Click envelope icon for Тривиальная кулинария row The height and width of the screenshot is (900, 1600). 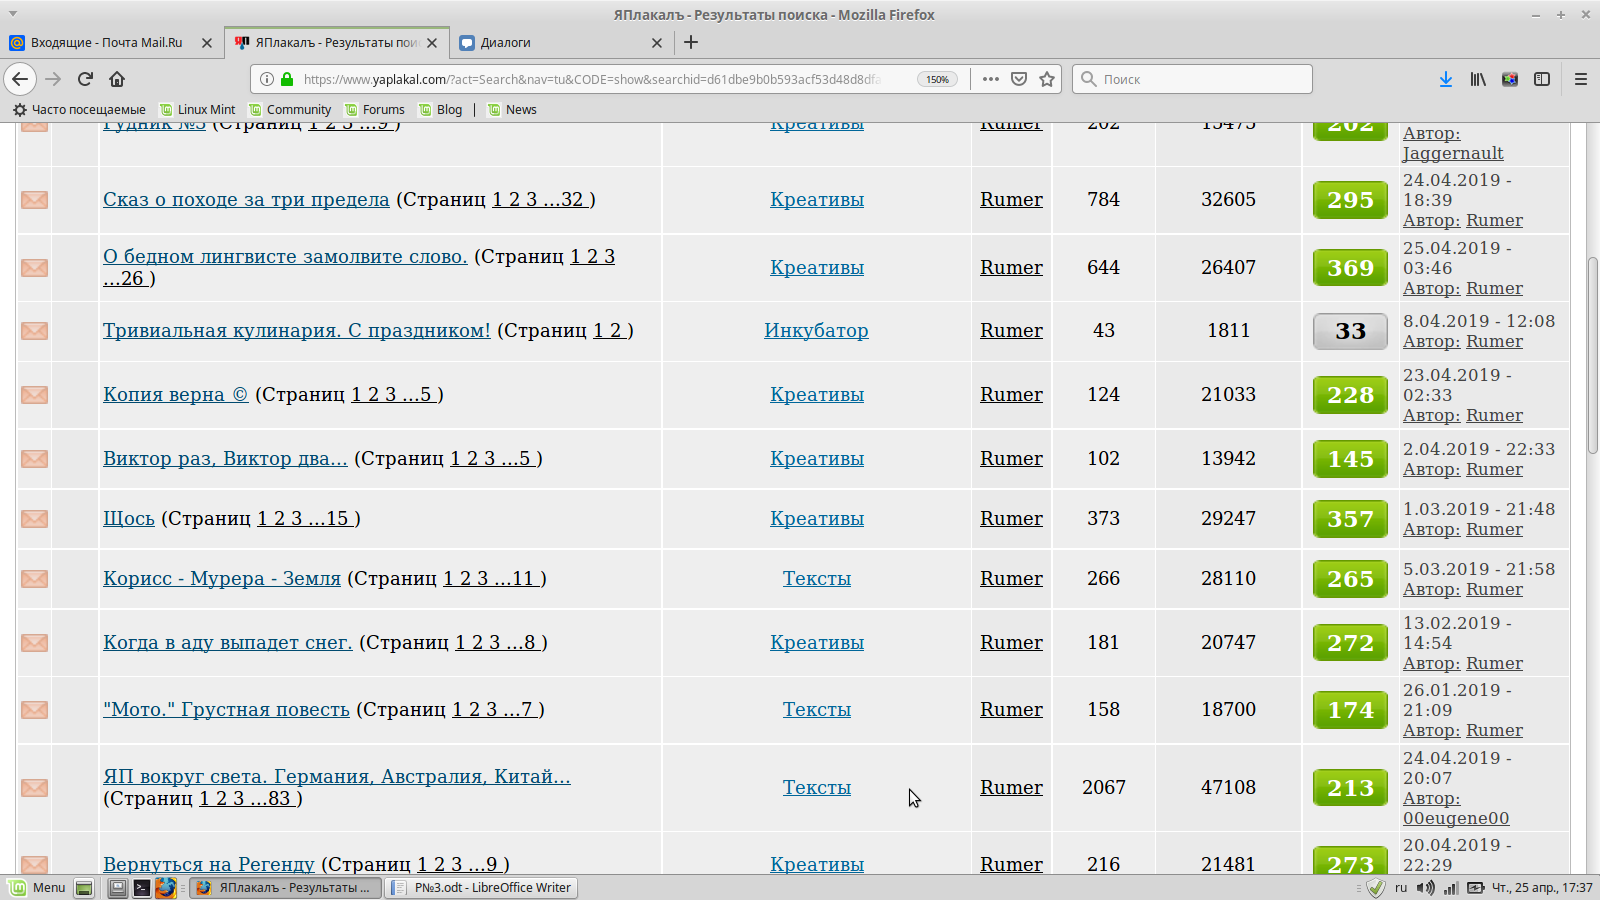point(35,331)
